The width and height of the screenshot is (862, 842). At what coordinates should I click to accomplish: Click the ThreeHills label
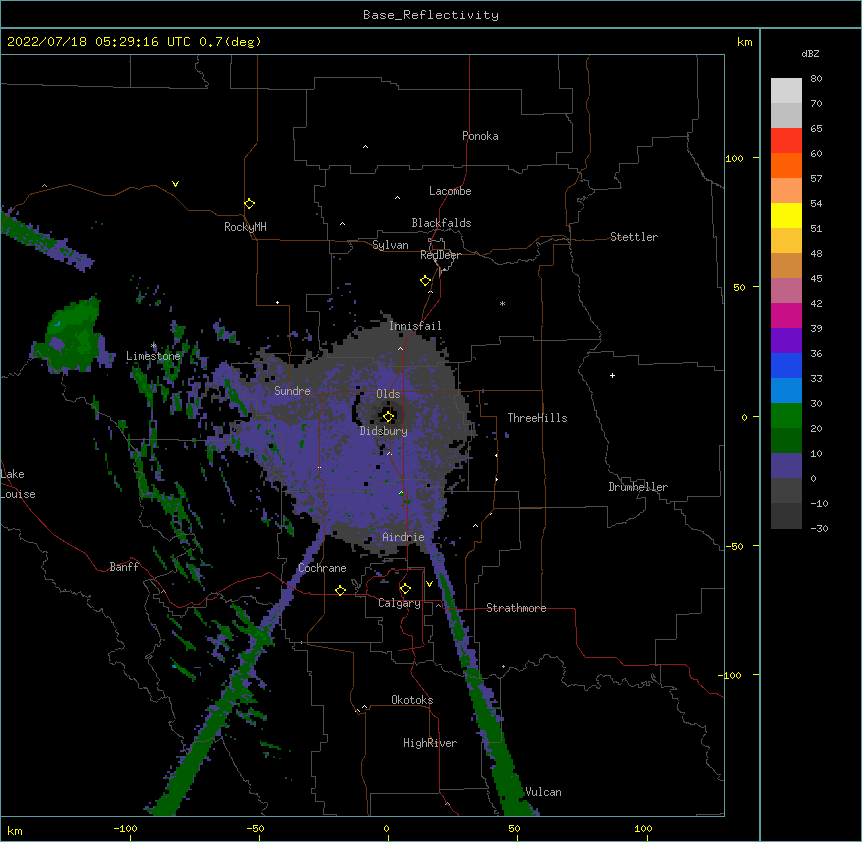(537, 418)
